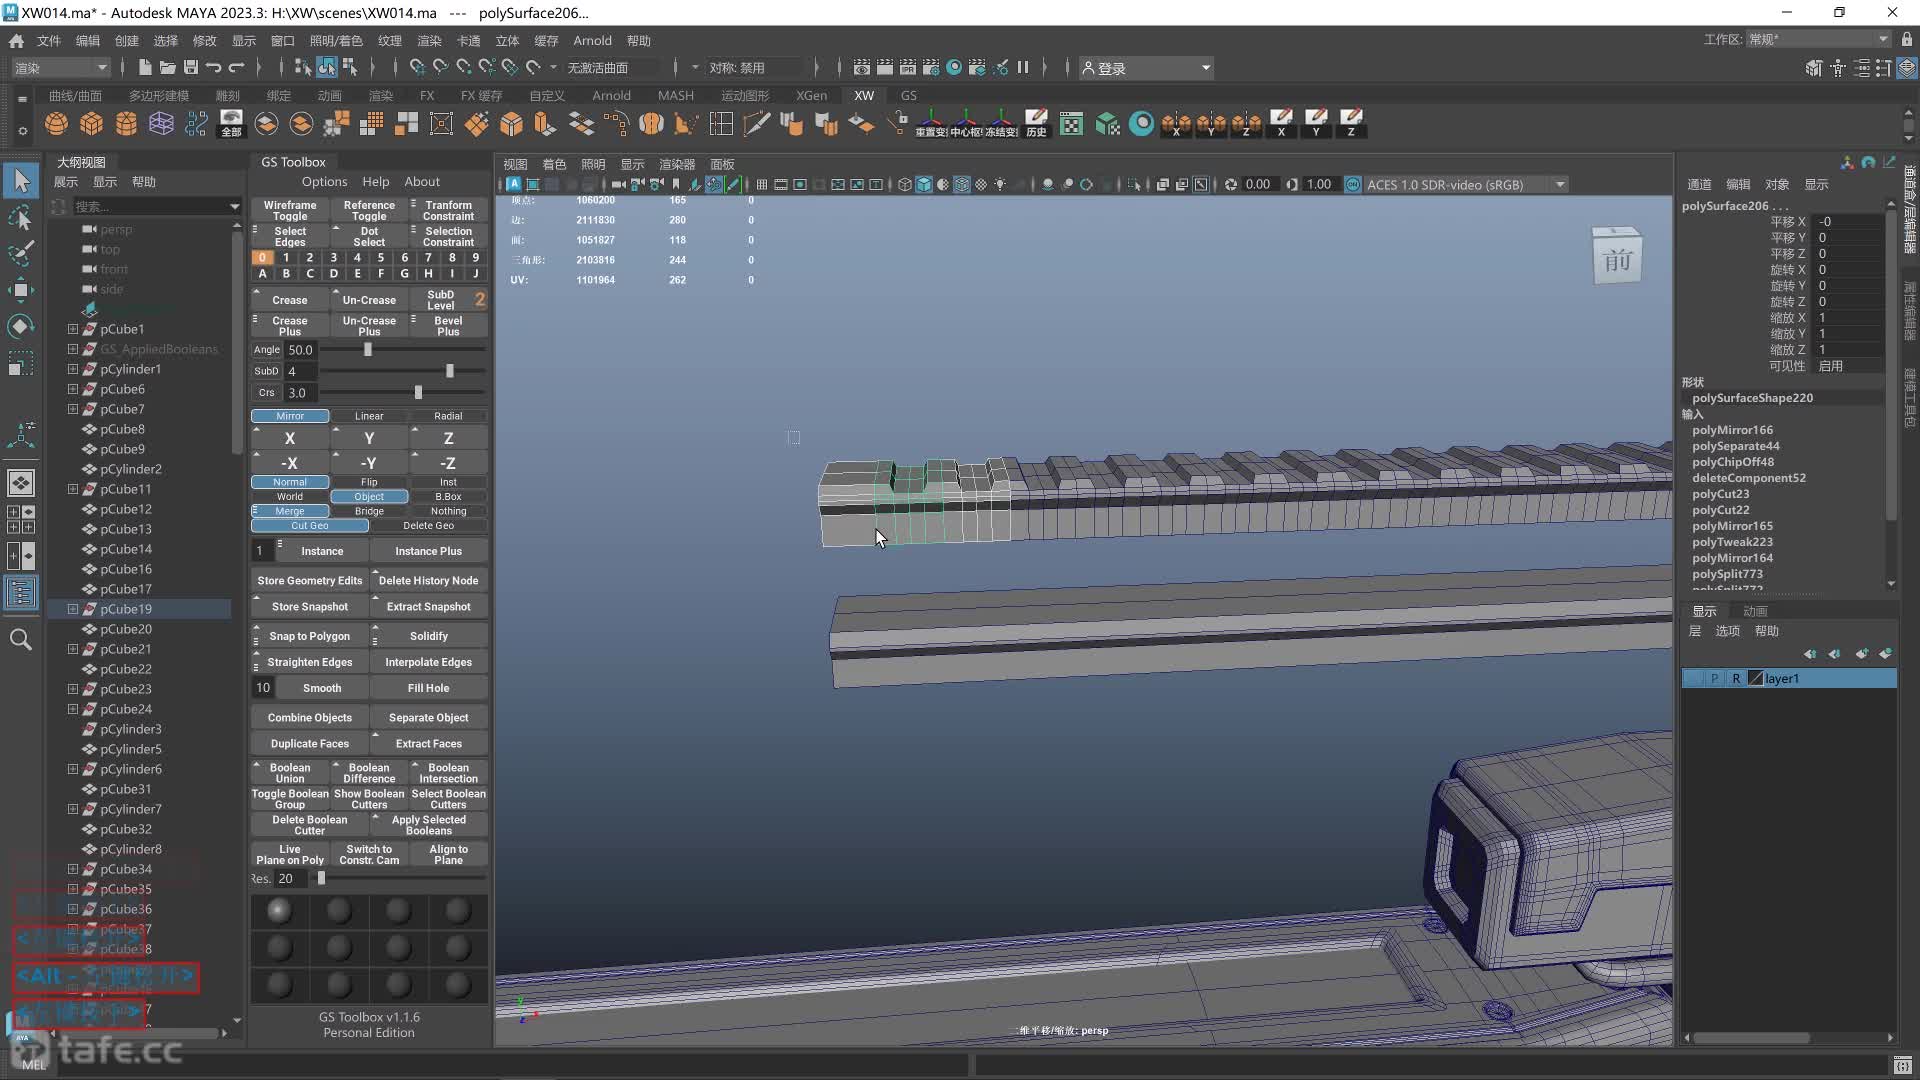Select the Paint Selection tool in toolbox
Screen dimensions: 1920x1080
[x=21, y=253]
